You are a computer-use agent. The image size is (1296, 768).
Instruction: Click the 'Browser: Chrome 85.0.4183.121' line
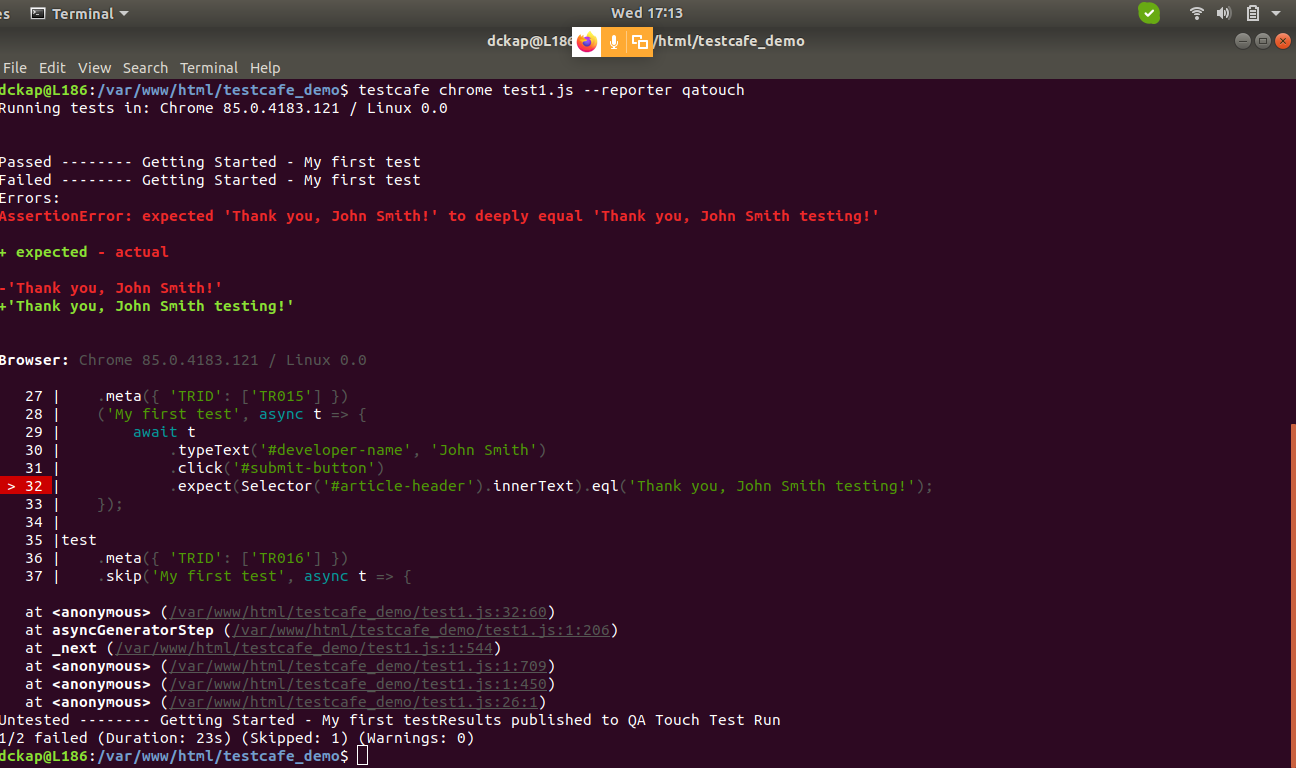tap(183, 360)
